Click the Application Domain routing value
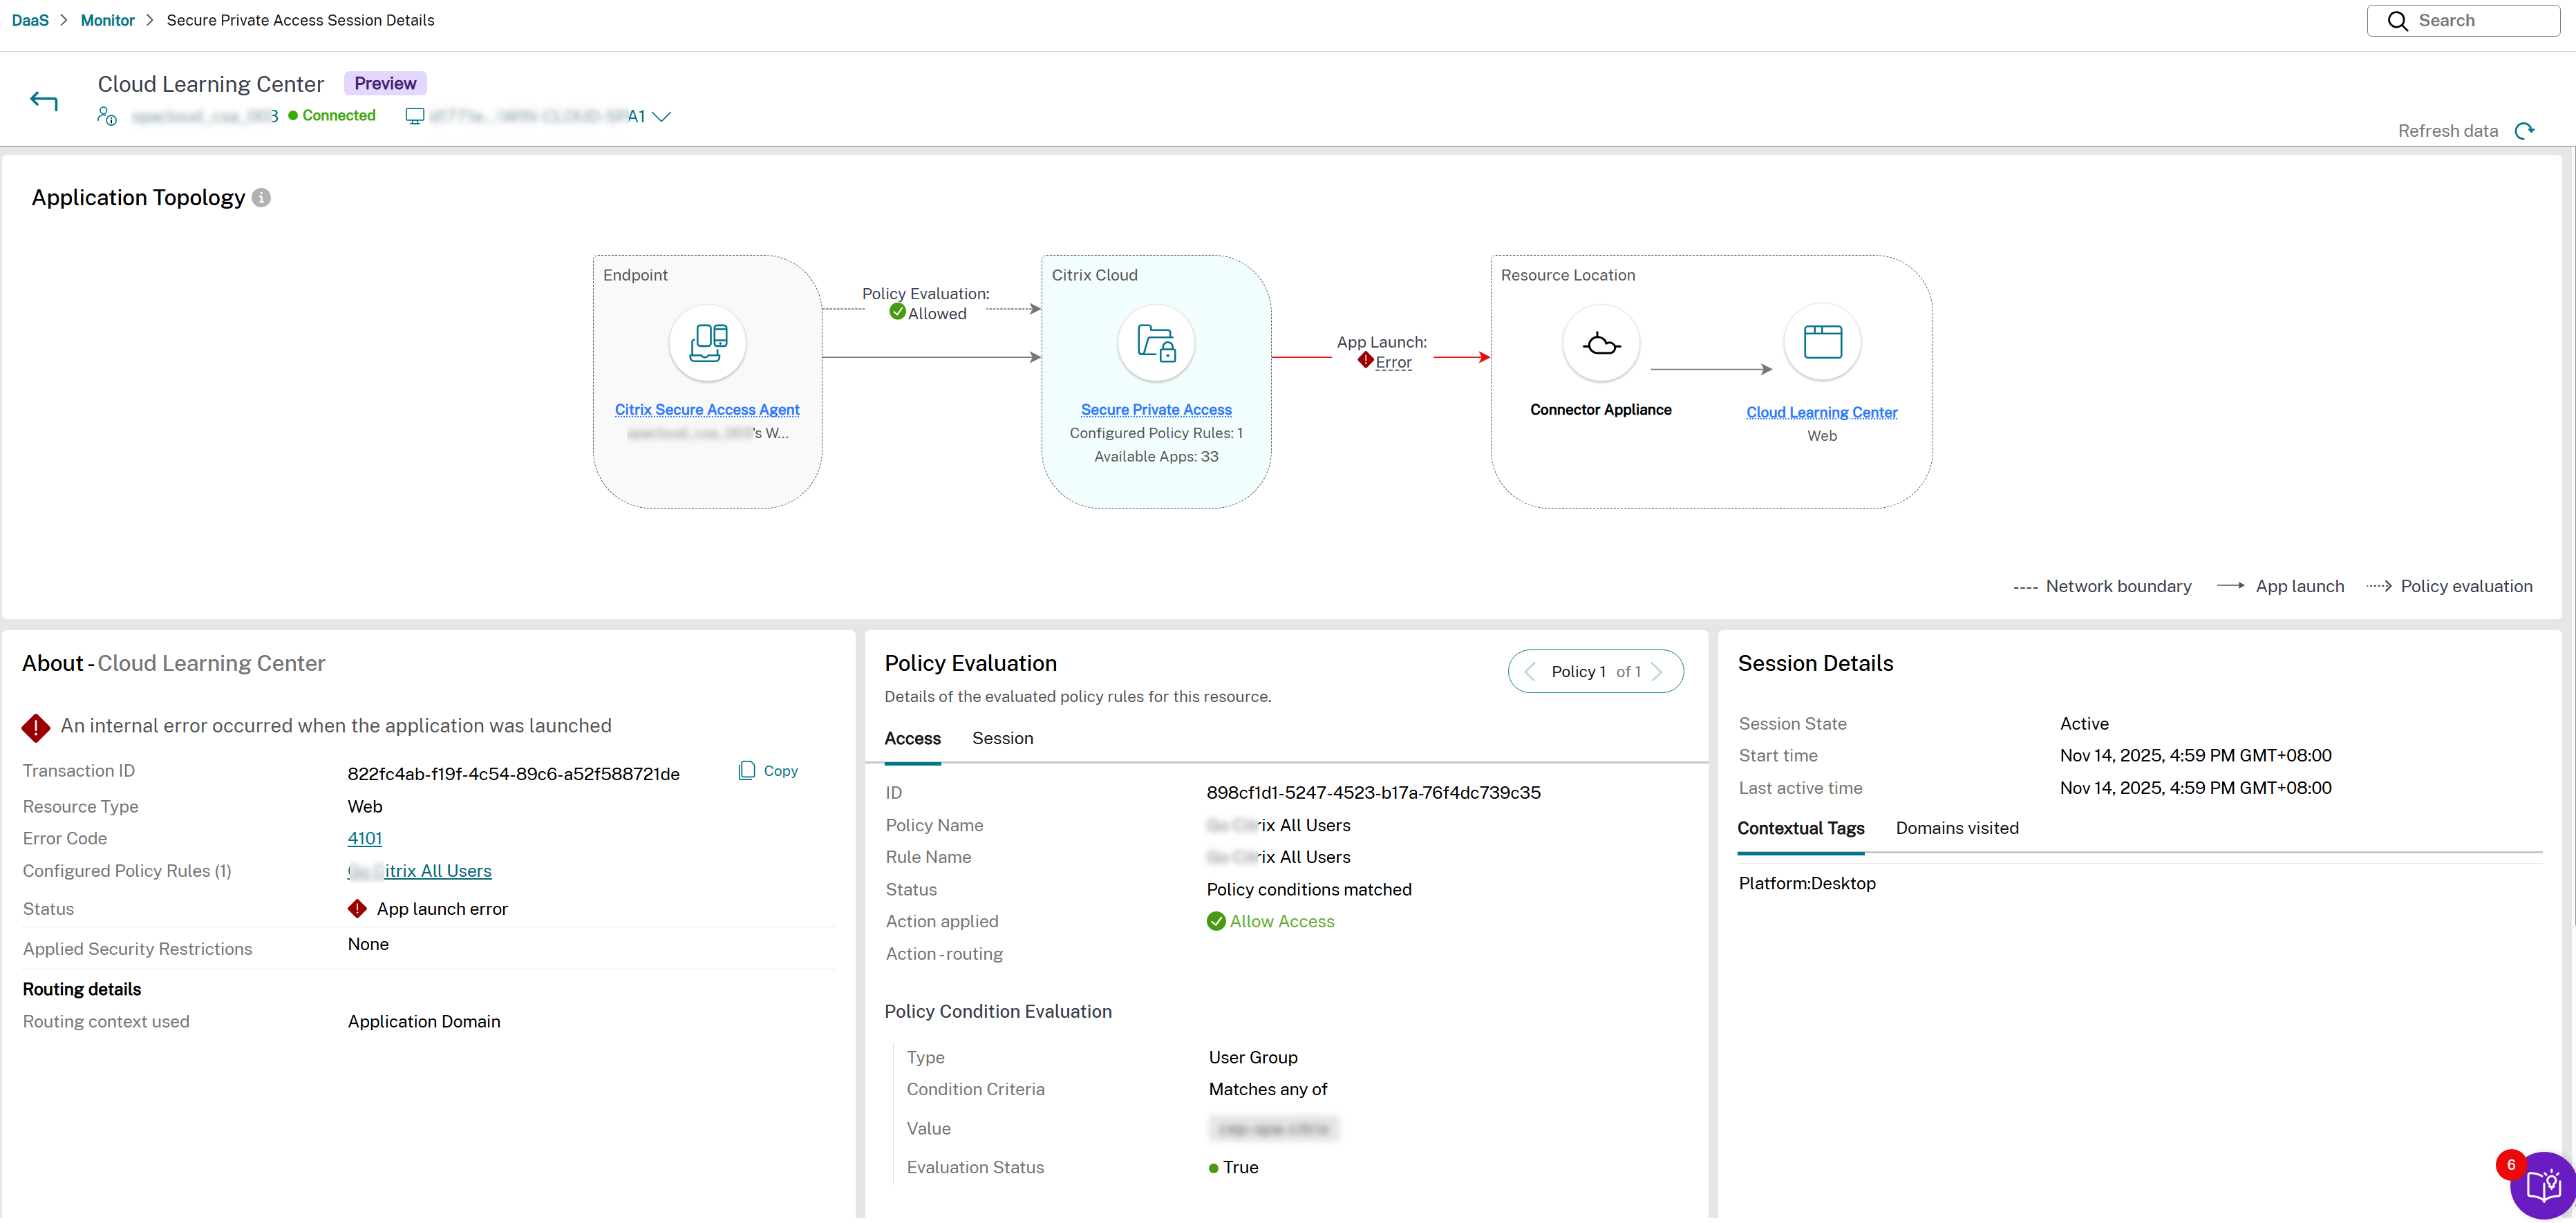Image resolution: width=2576 pixels, height=1223 pixels. (x=424, y=1022)
